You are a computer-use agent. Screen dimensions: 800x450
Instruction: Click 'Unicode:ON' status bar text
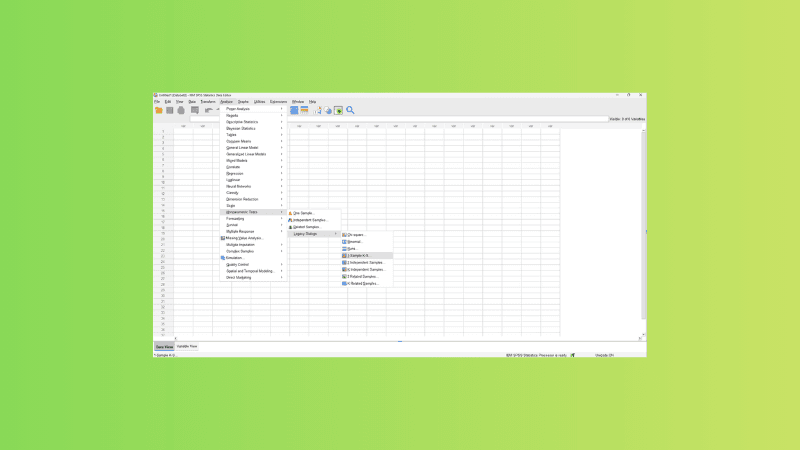pyautogui.click(x=604, y=355)
